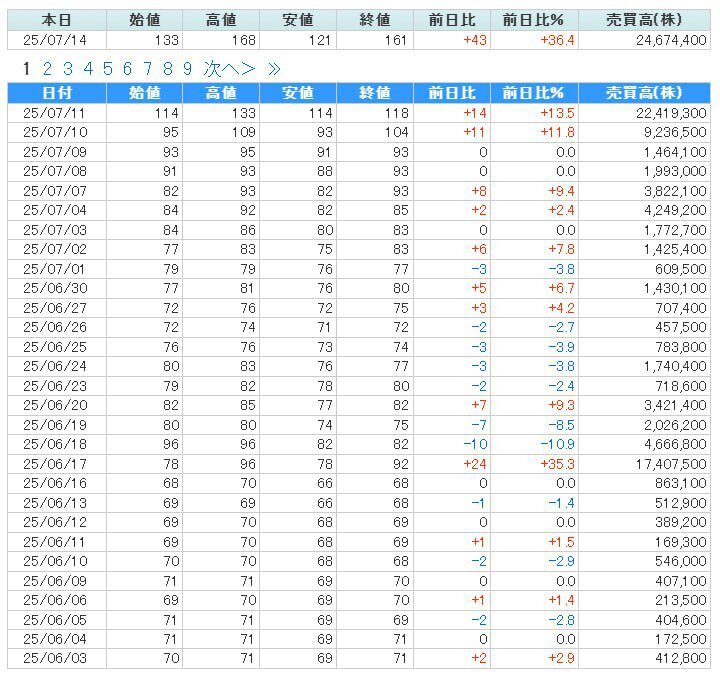Select volume 609,500 on 25/07/01

point(681,269)
